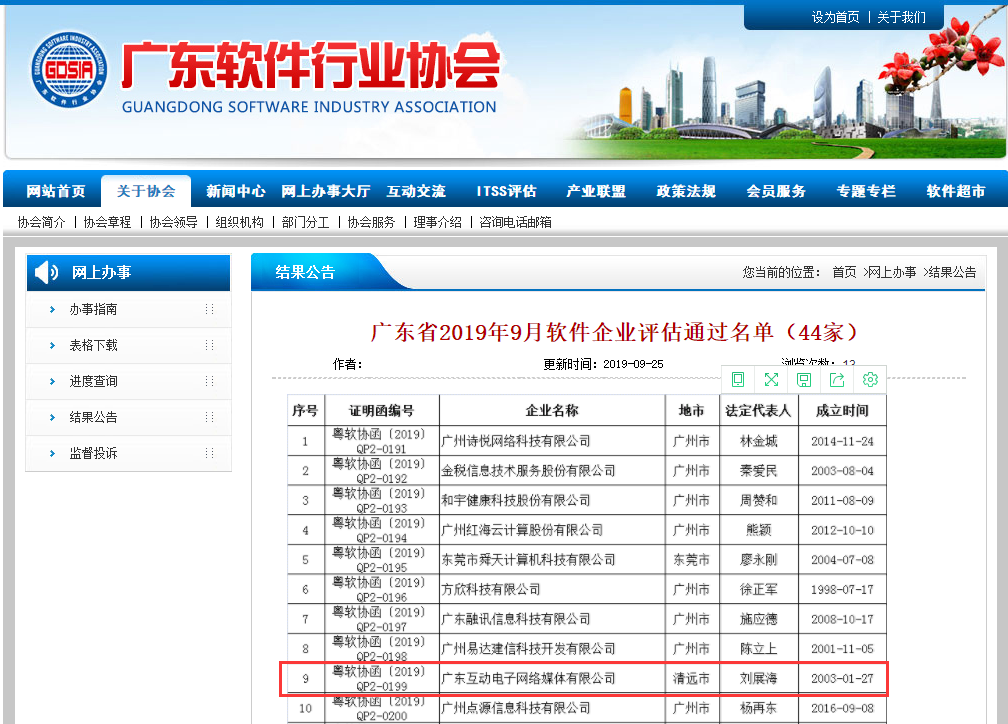Image resolution: width=1008 pixels, height=724 pixels.
Task: Click the 关于我们 link at top
Action: click(x=901, y=17)
